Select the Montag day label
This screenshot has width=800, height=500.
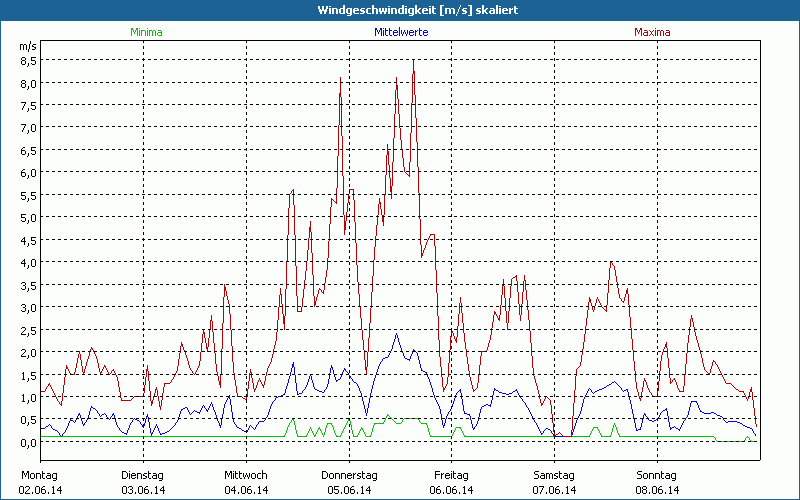click(x=39, y=475)
